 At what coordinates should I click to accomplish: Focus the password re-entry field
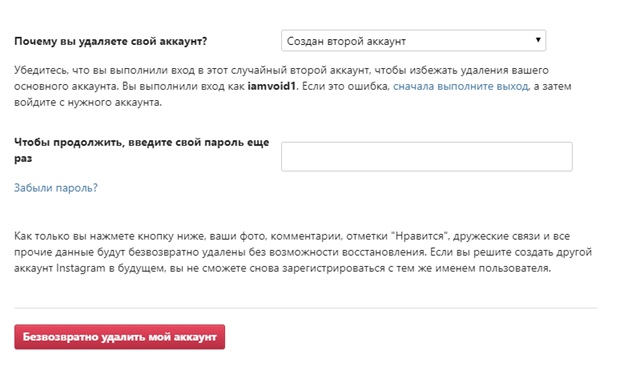[x=427, y=156]
